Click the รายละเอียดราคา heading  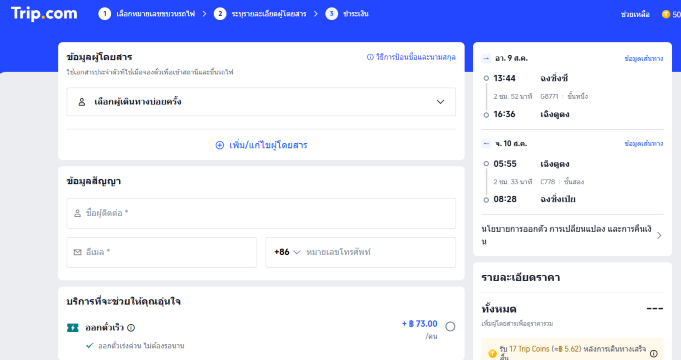pyautogui.click(x=520, y=277)
